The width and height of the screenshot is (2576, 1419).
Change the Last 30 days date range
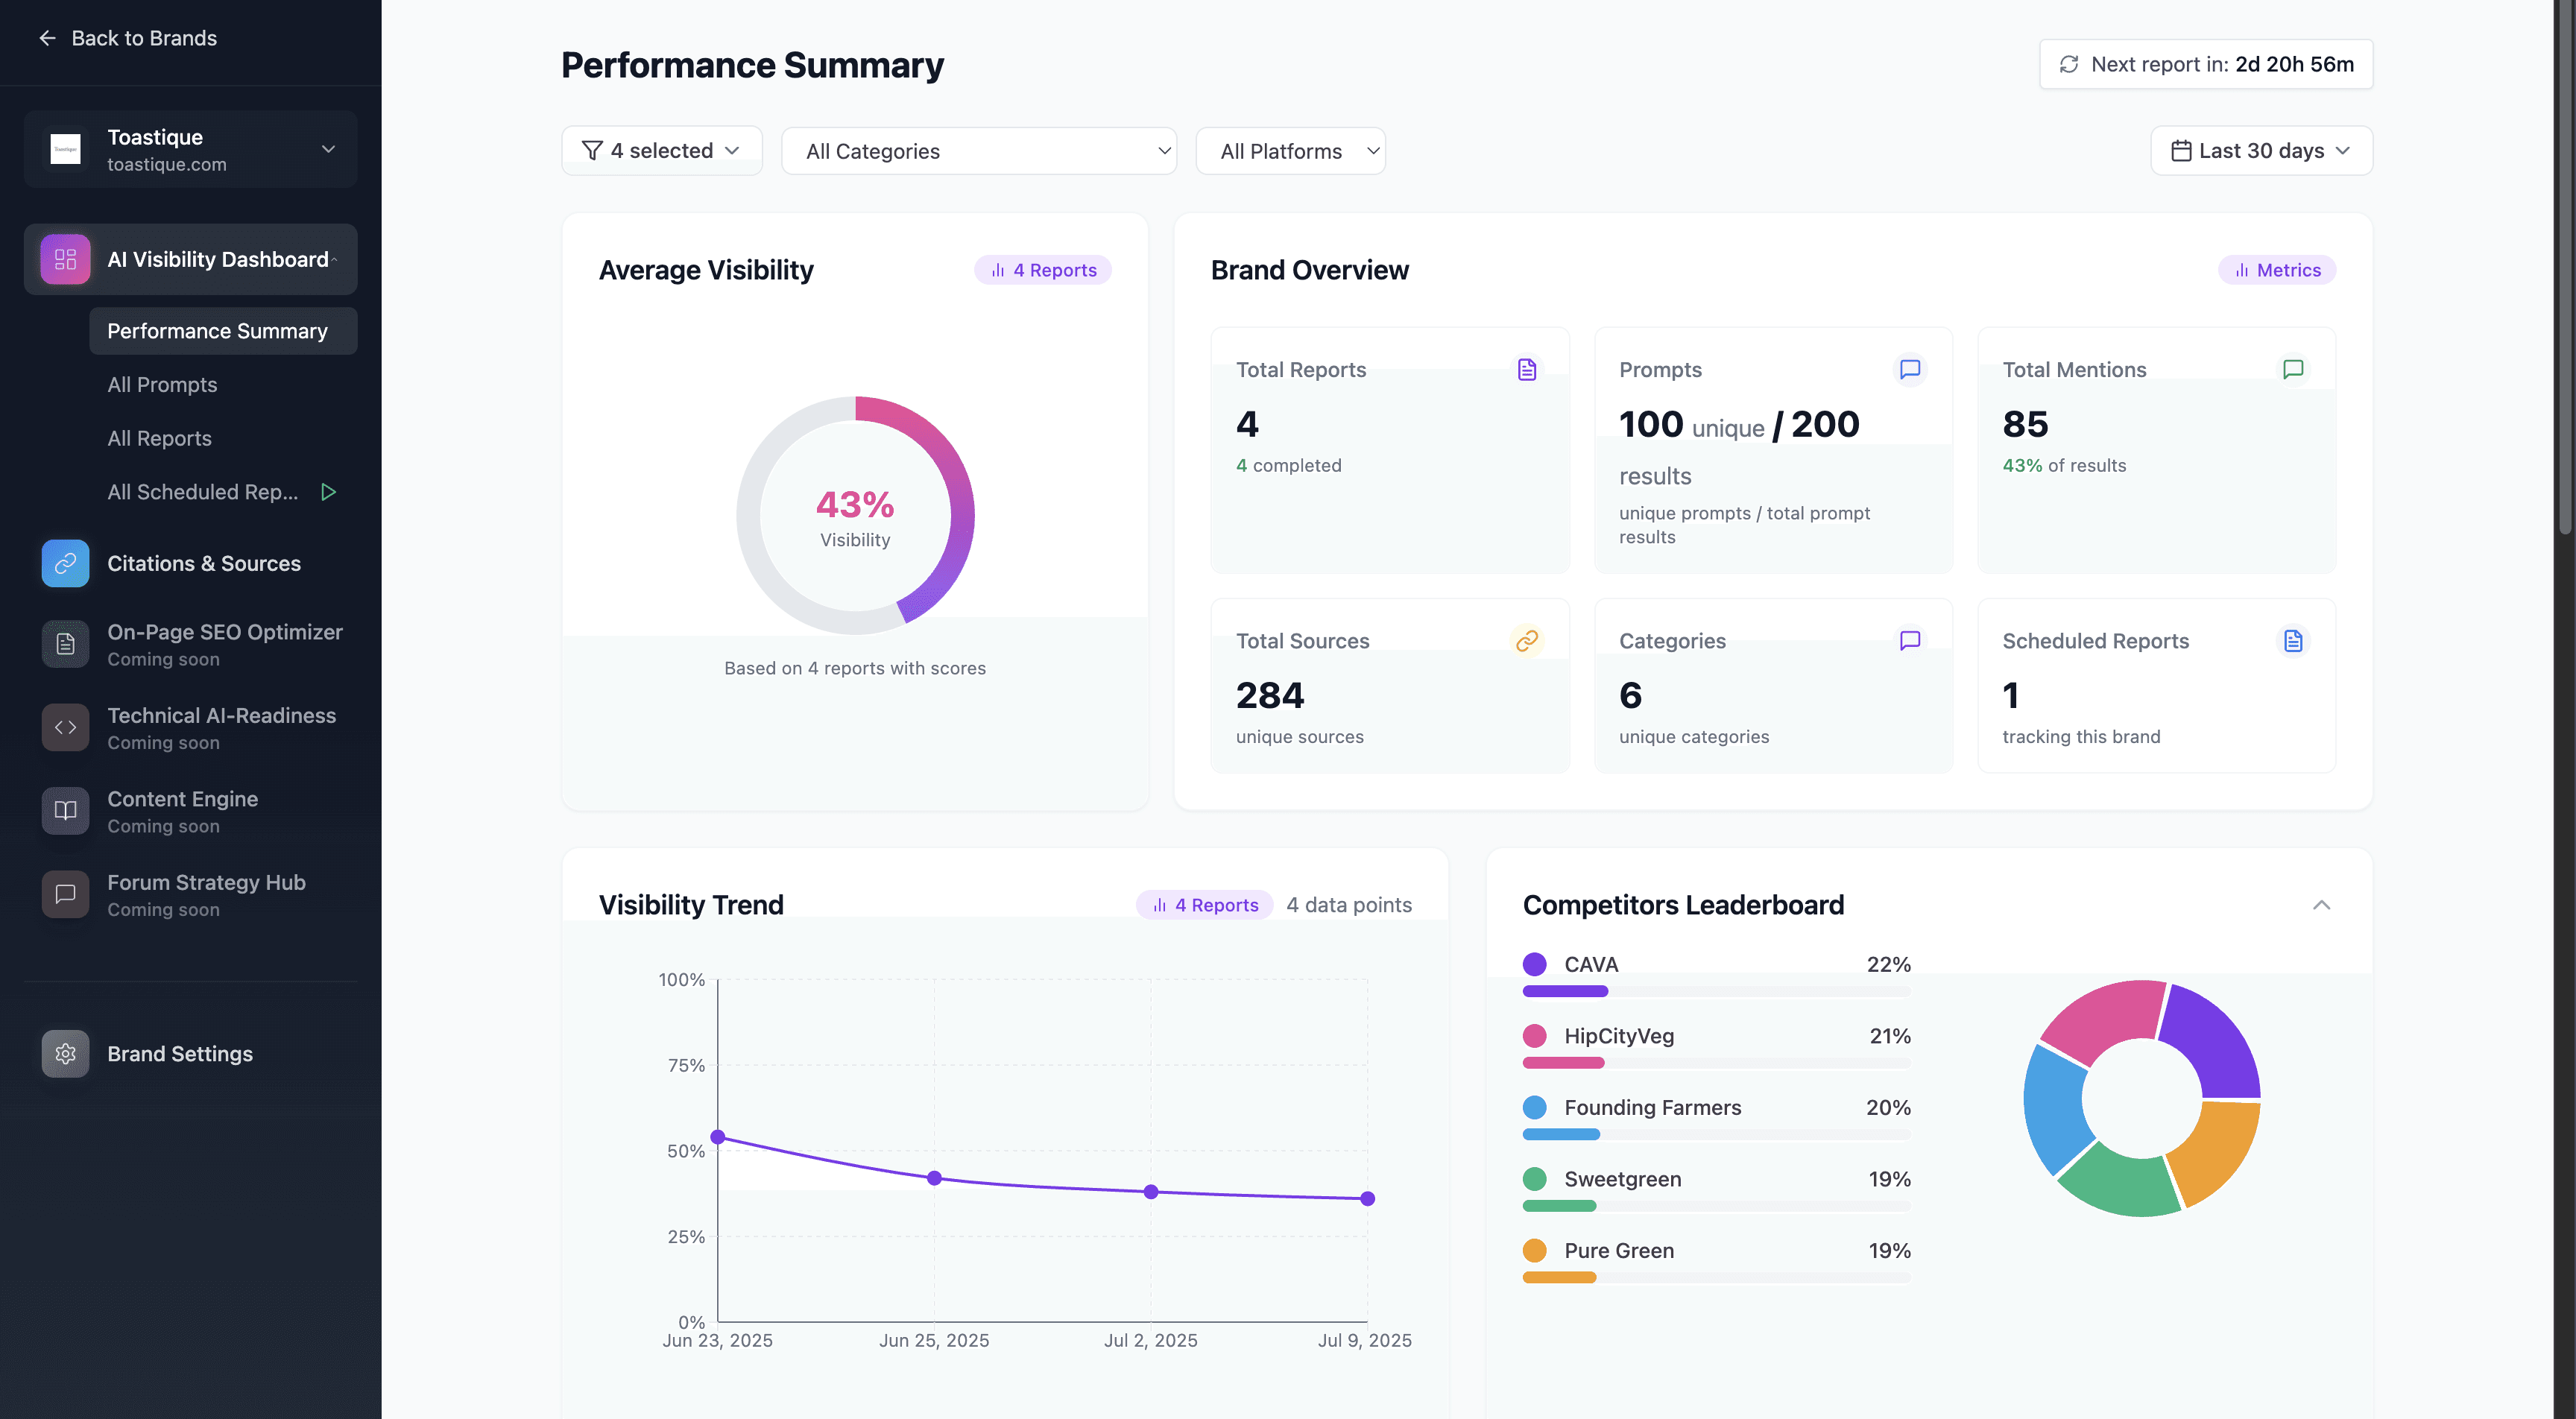tap(2261, 151)
